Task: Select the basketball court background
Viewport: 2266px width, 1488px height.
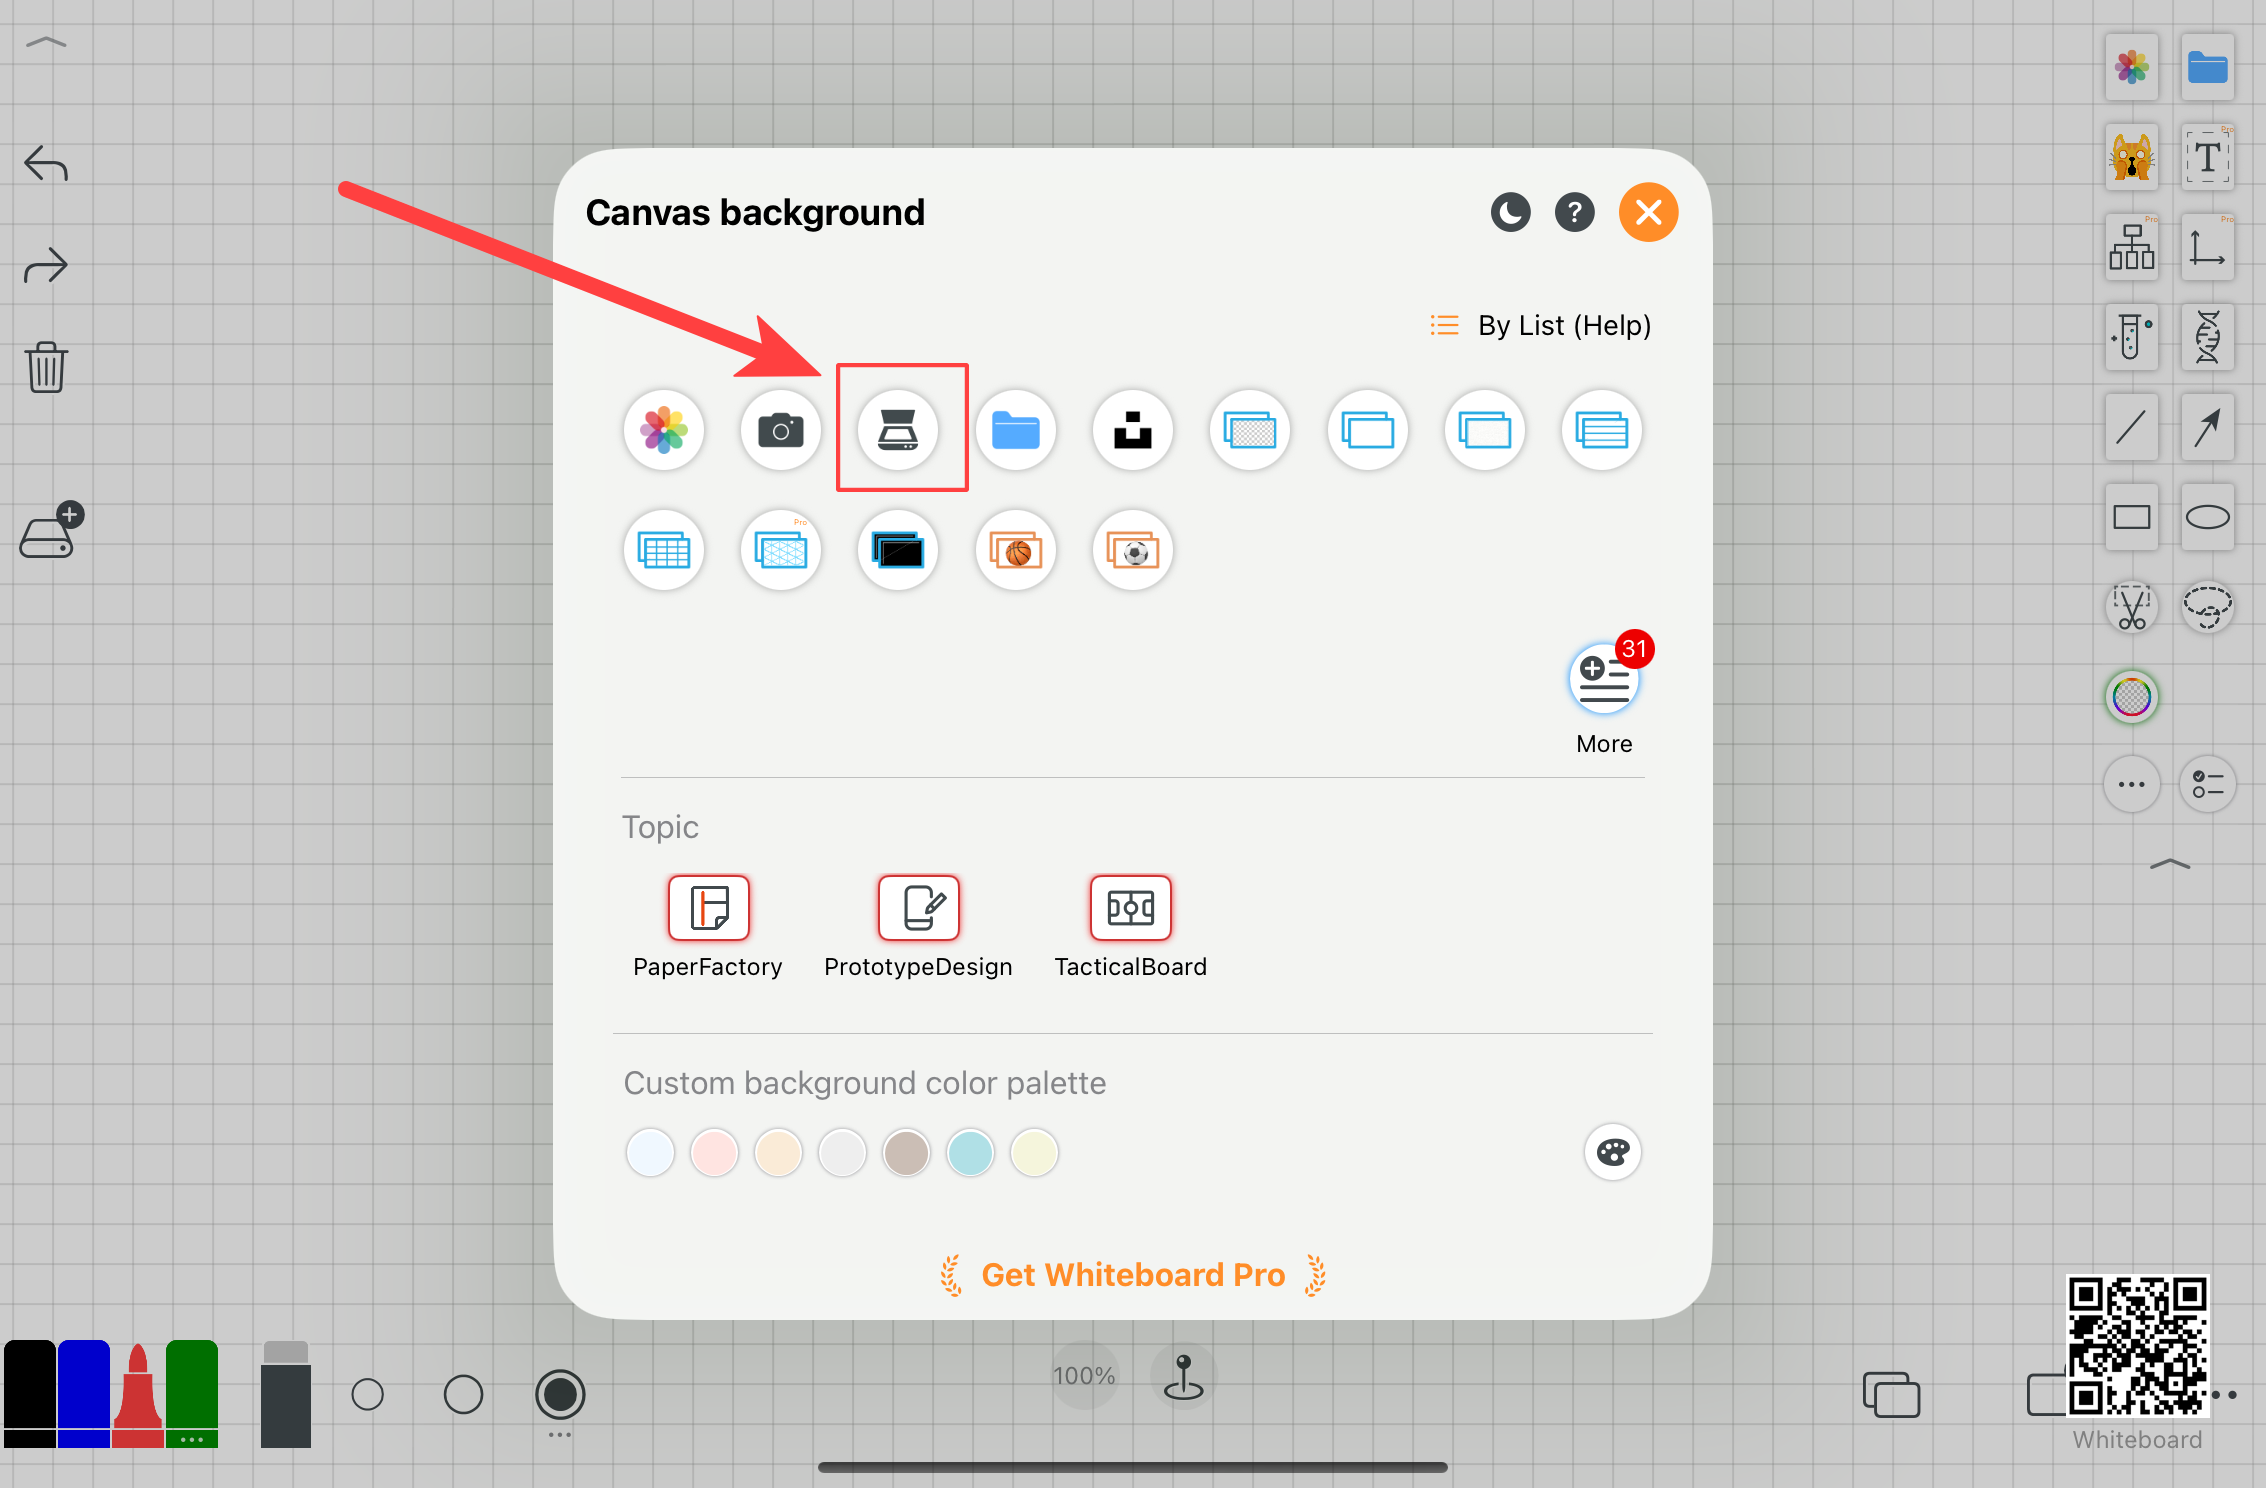Action: coord(1015,550)
